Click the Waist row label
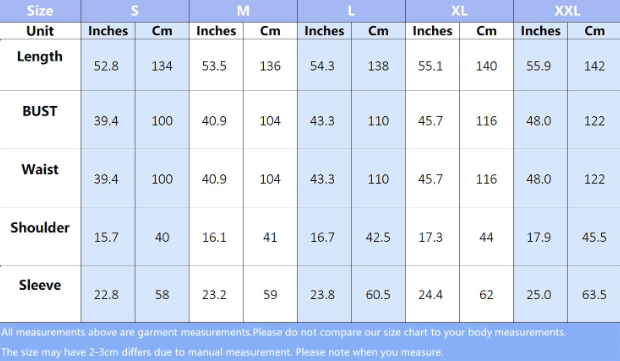620x361 pixels. [x=40, y=169]
